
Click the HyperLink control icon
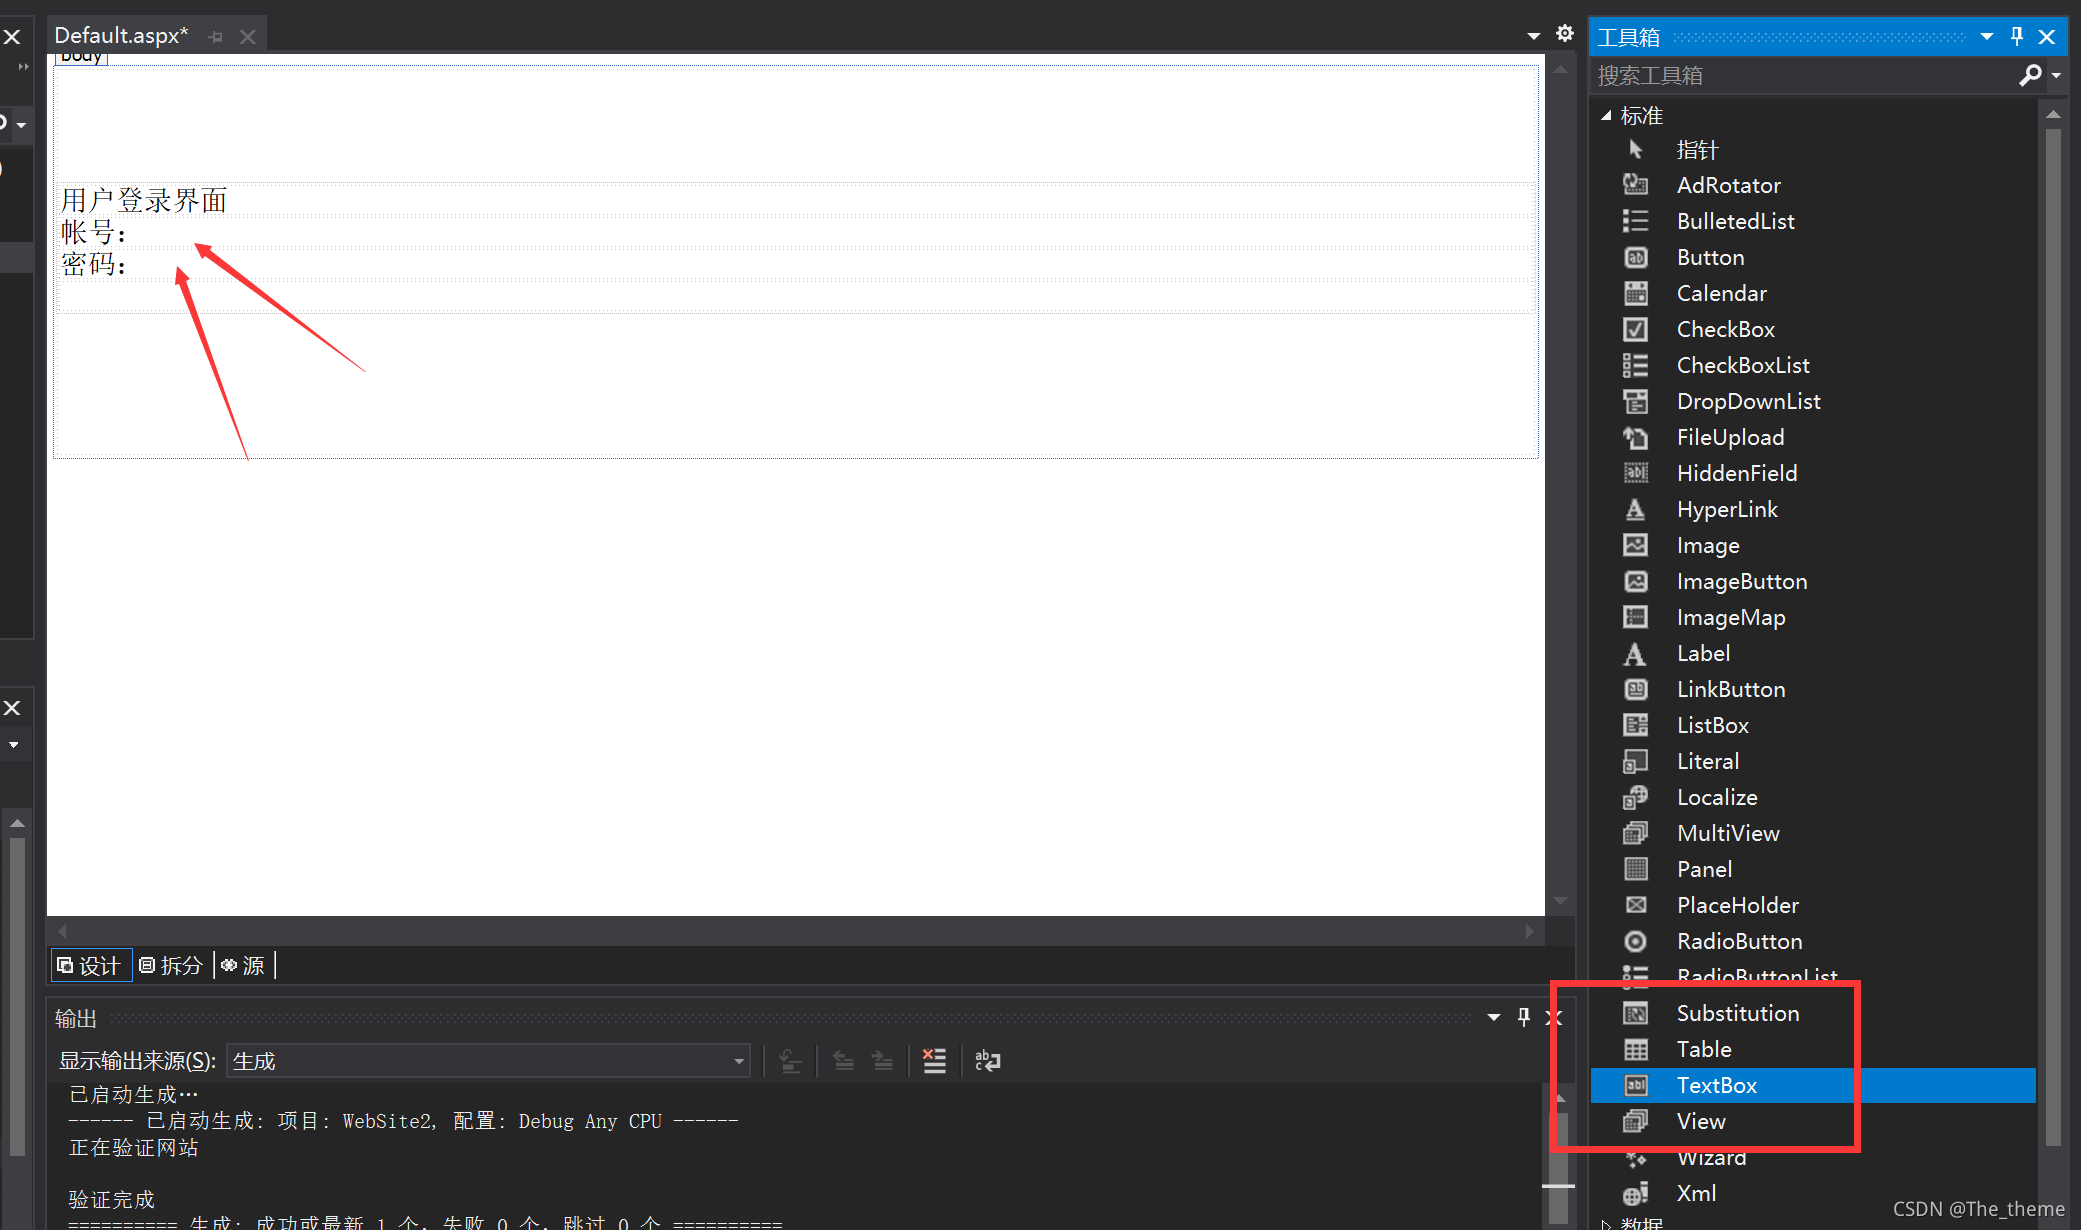[1635, 510]
